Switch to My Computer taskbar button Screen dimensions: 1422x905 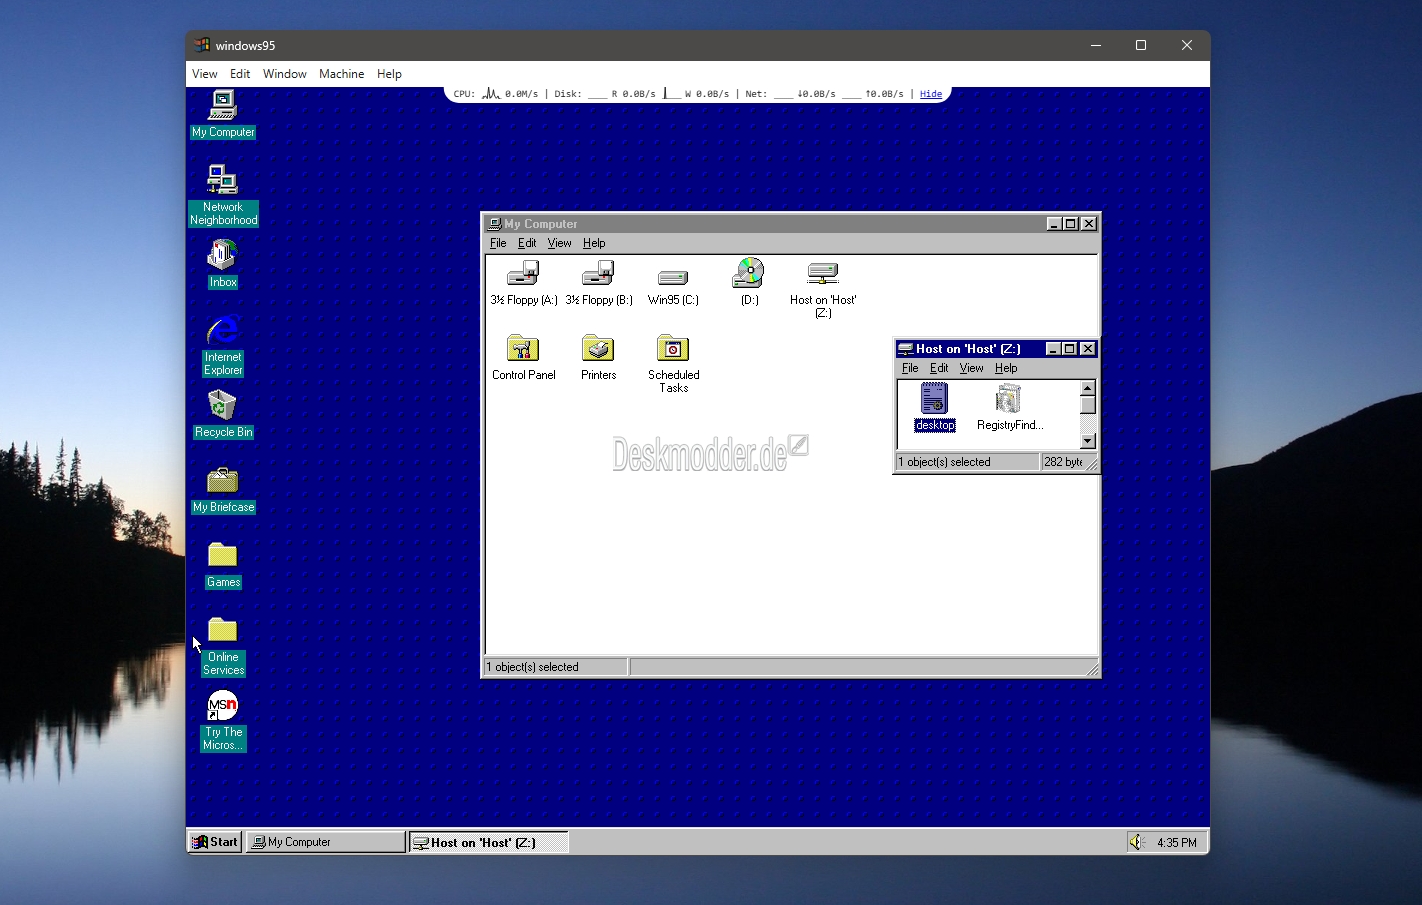[x=325, y=842]
